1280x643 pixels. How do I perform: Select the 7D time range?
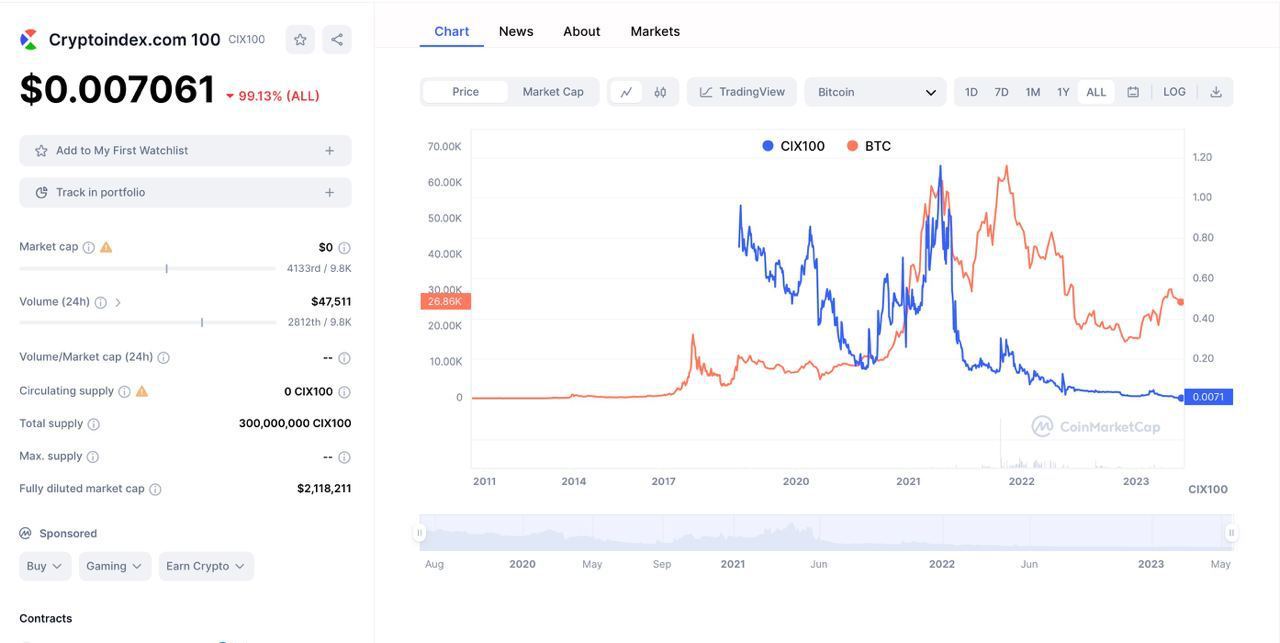[x=1001, y=92]
